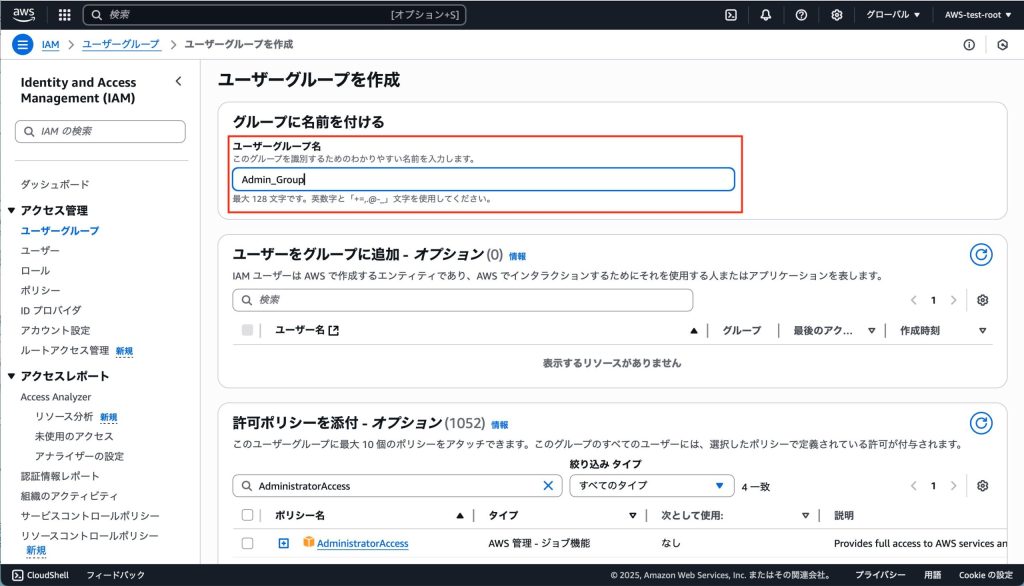Viewport: 1024px width, 586px height.
Task: Click the ユーザーグループ名 input field
Action: point(483,179)
